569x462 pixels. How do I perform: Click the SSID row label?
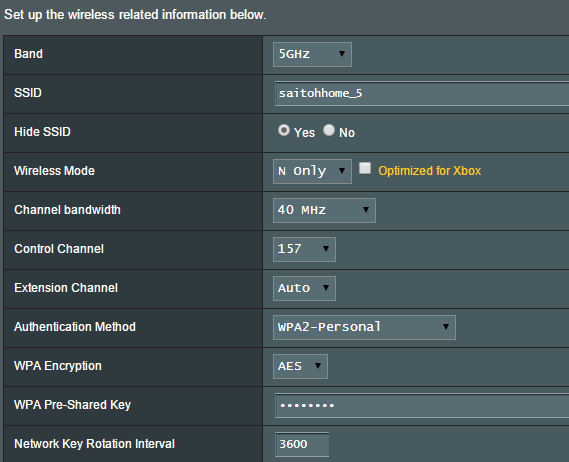(x=28, y=93)
